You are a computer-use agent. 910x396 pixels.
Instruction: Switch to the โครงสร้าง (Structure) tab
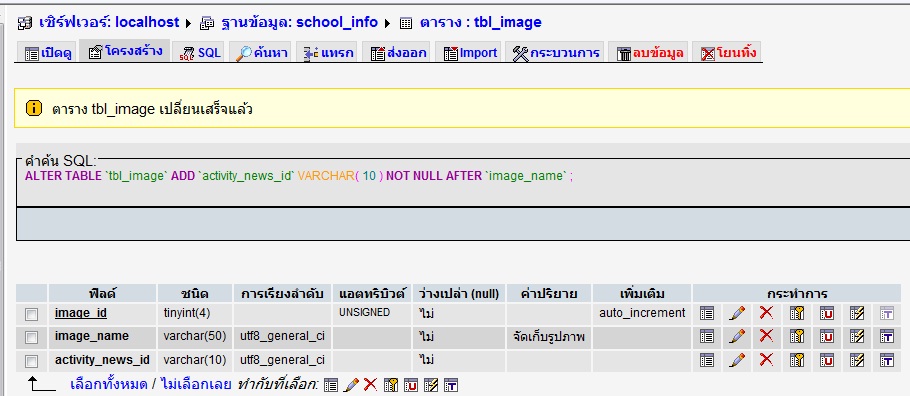125,51
